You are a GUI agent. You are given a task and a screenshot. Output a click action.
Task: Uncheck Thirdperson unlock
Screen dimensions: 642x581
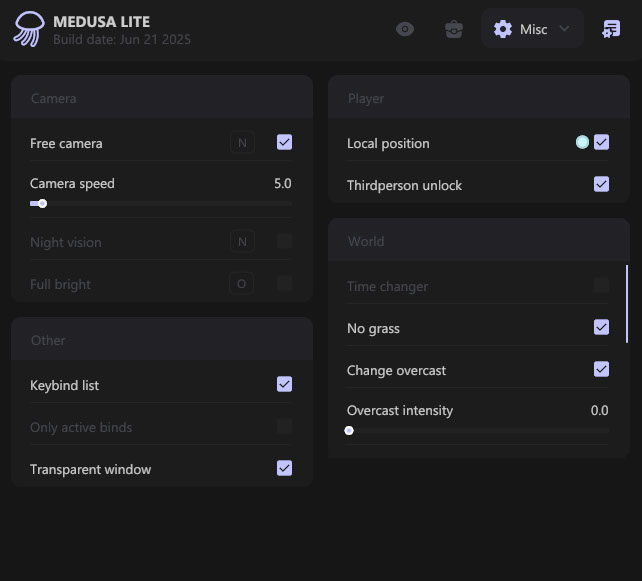pos(601,184)
